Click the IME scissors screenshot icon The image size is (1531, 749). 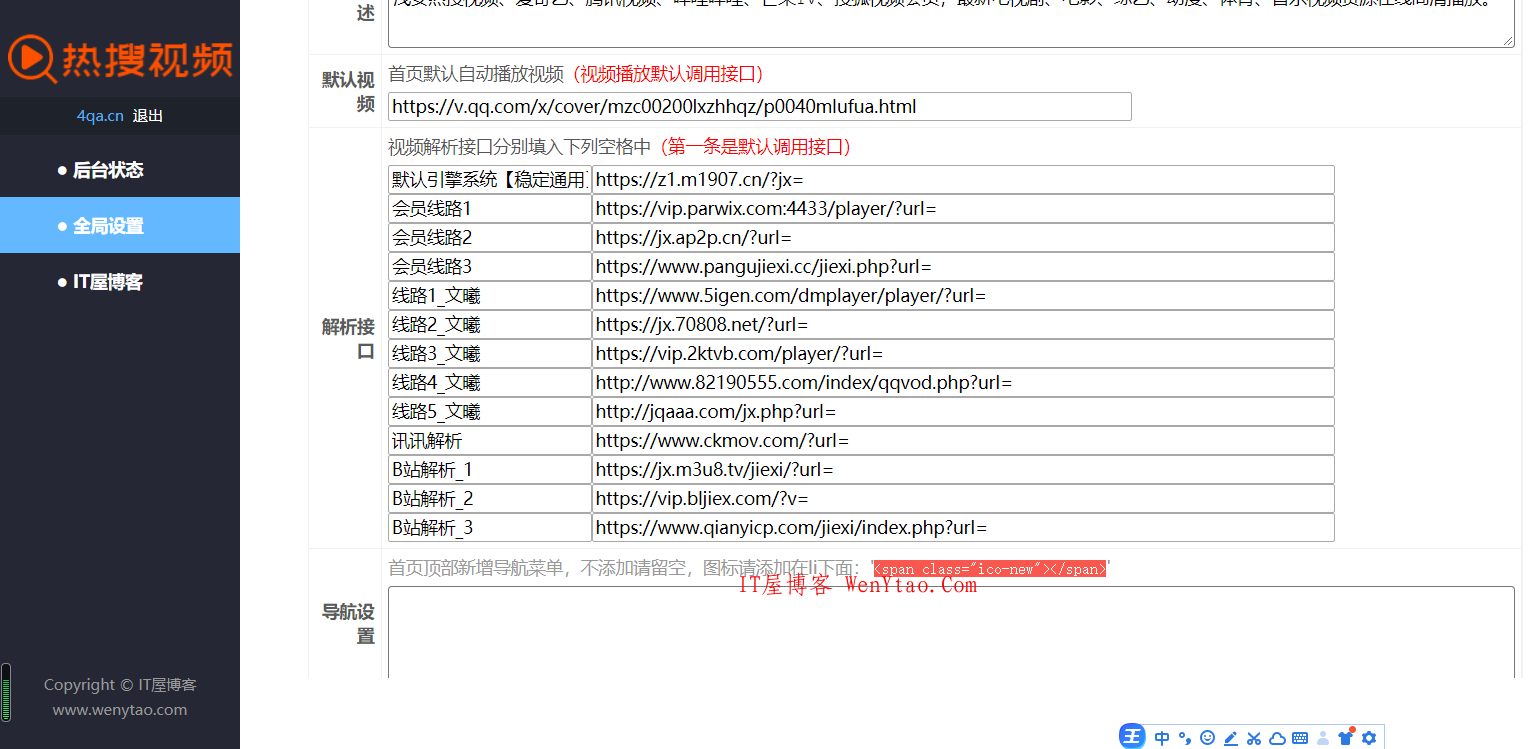(x=1254, y=738)
